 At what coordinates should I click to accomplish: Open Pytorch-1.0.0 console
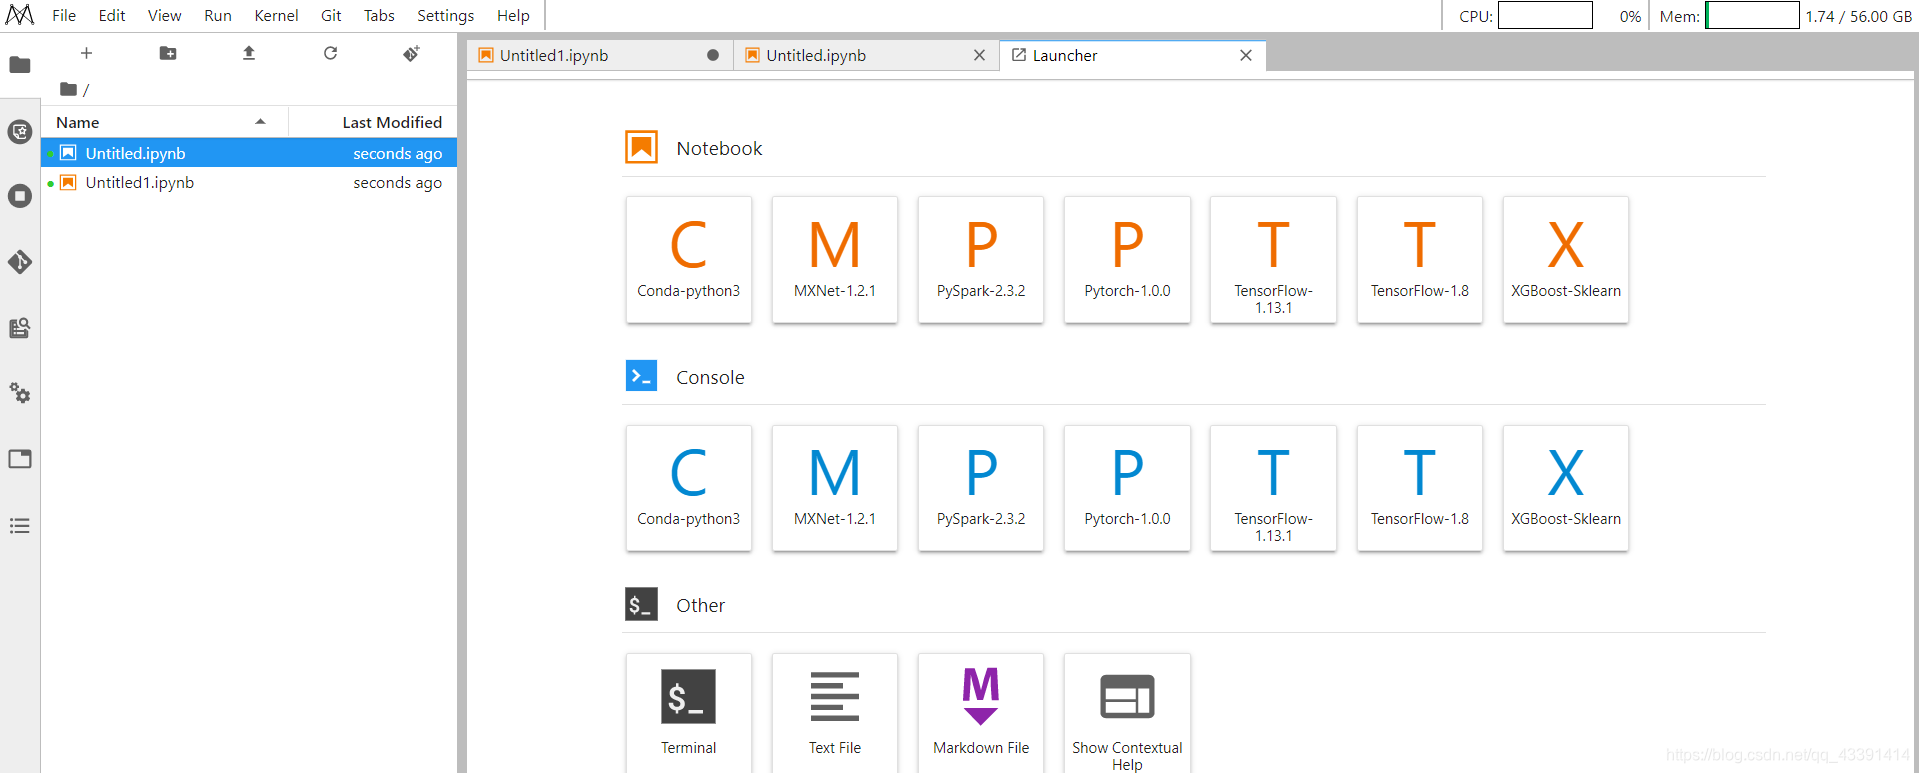(1127, 488)
